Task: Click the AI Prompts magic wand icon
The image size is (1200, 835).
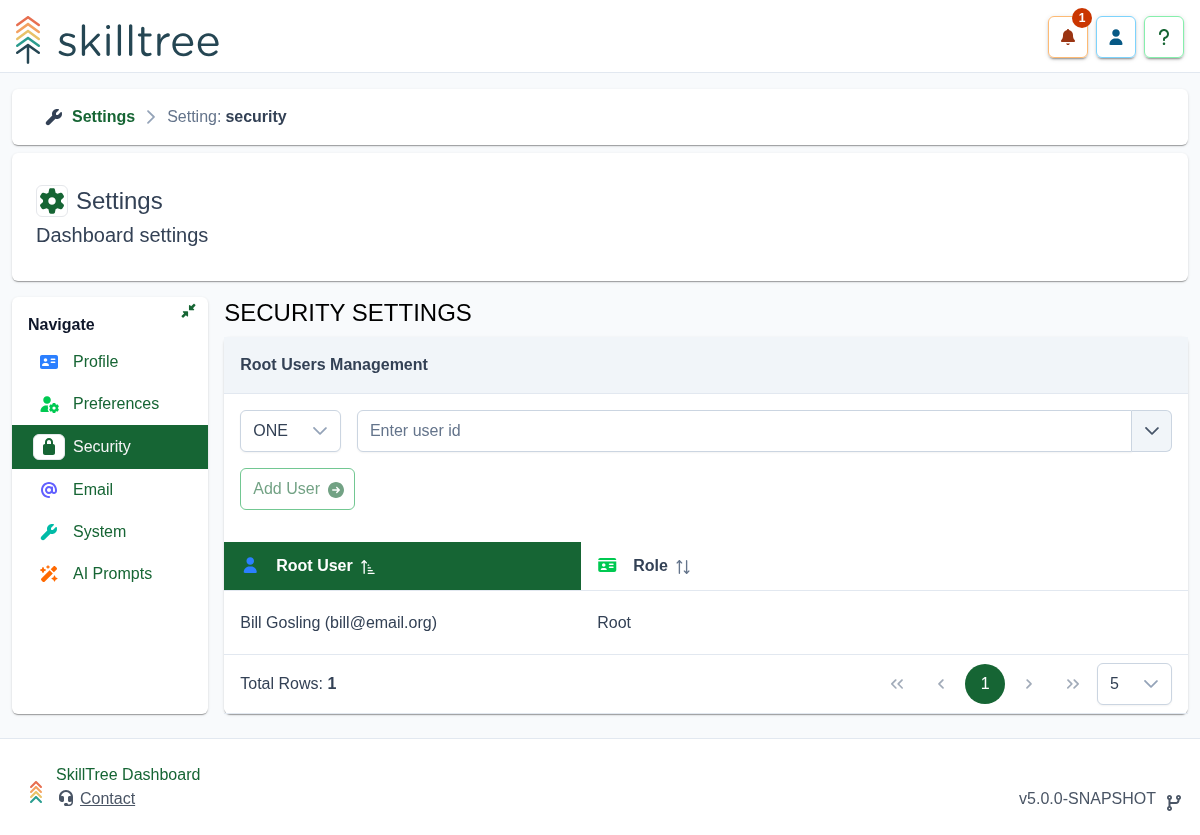Action: (x=49, y=574)
